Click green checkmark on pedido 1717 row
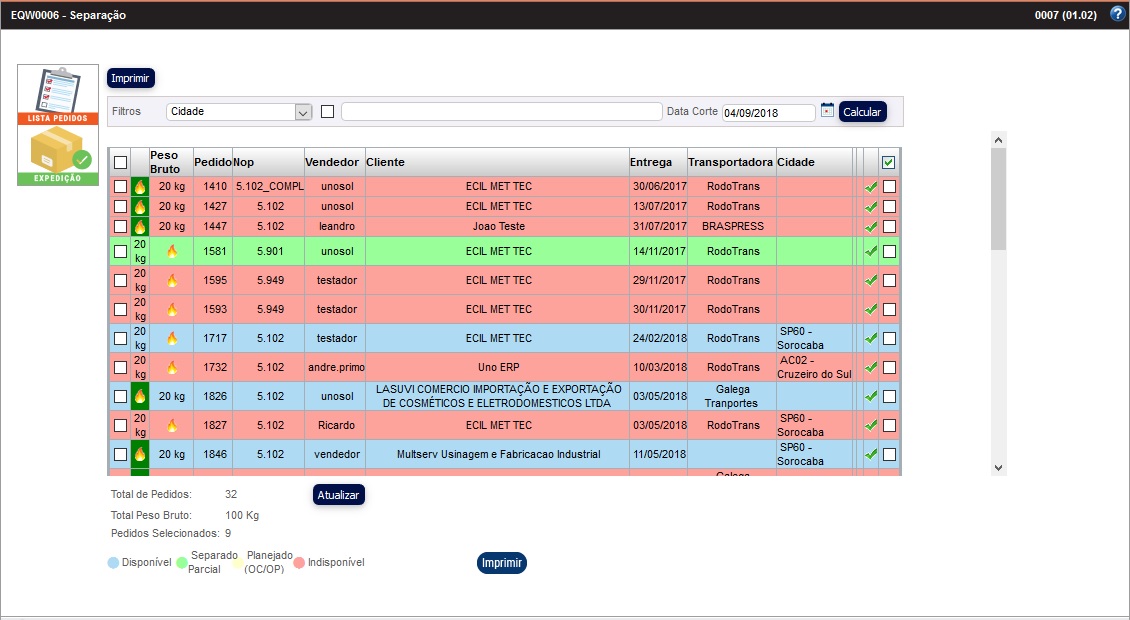1130x620 pixels. tap(870, 338)
